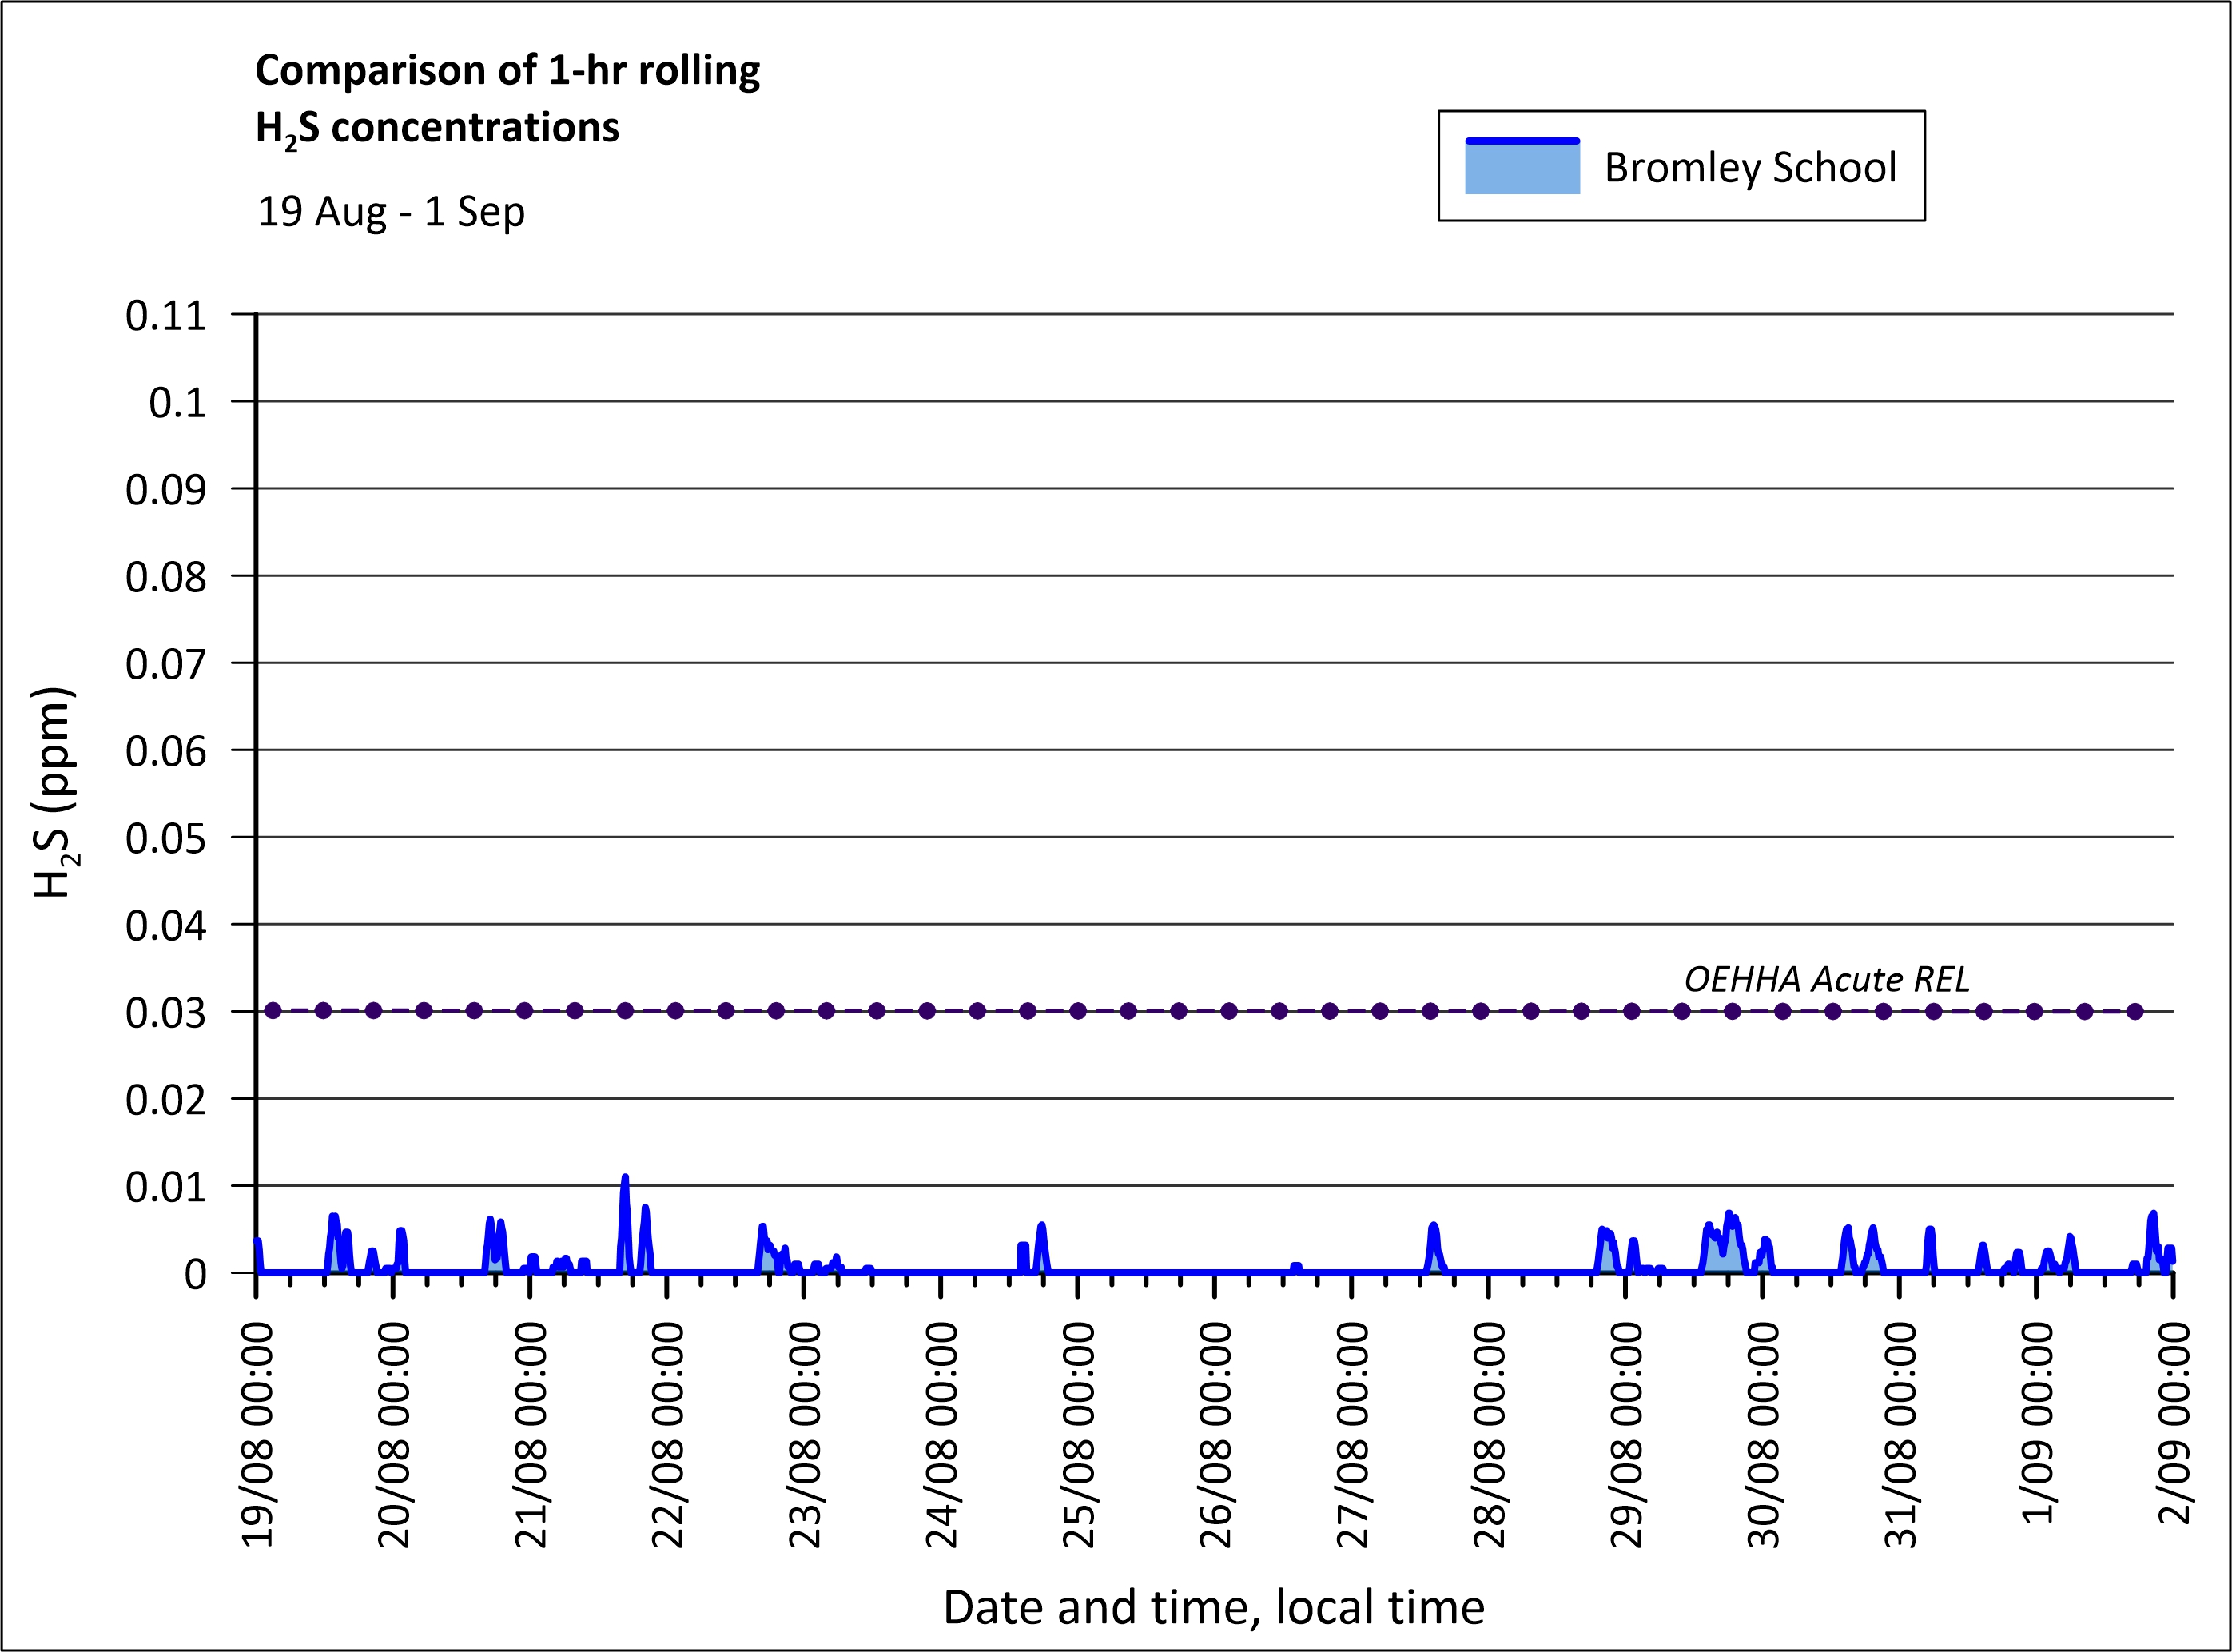Click the 30/08 00:00 x-axis date label

(1763, 1434)
